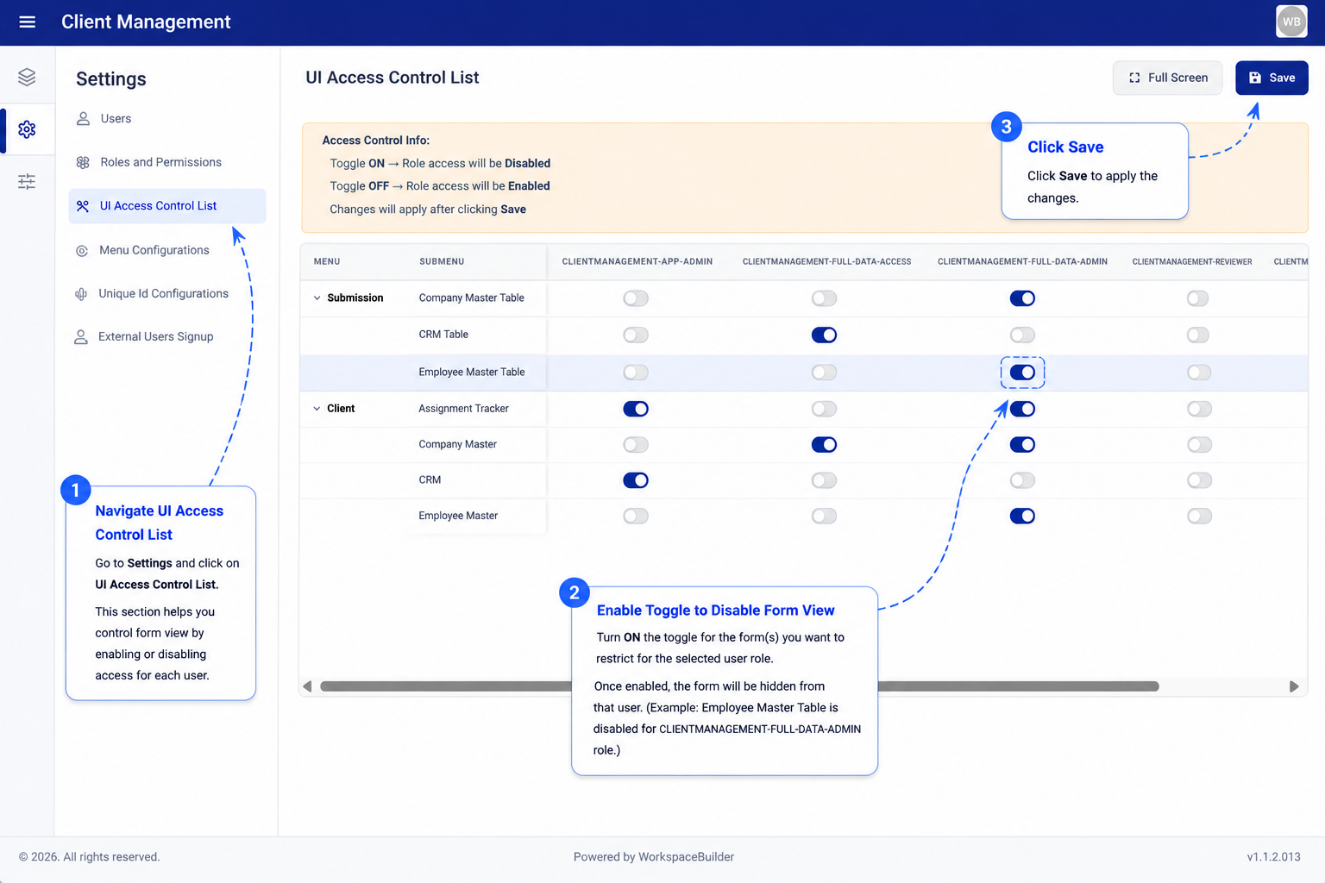The image size is (1325, 883).
Task: Turn off Company Master row toggle for FULL-DATA-ACCESS
Action: 824,445
